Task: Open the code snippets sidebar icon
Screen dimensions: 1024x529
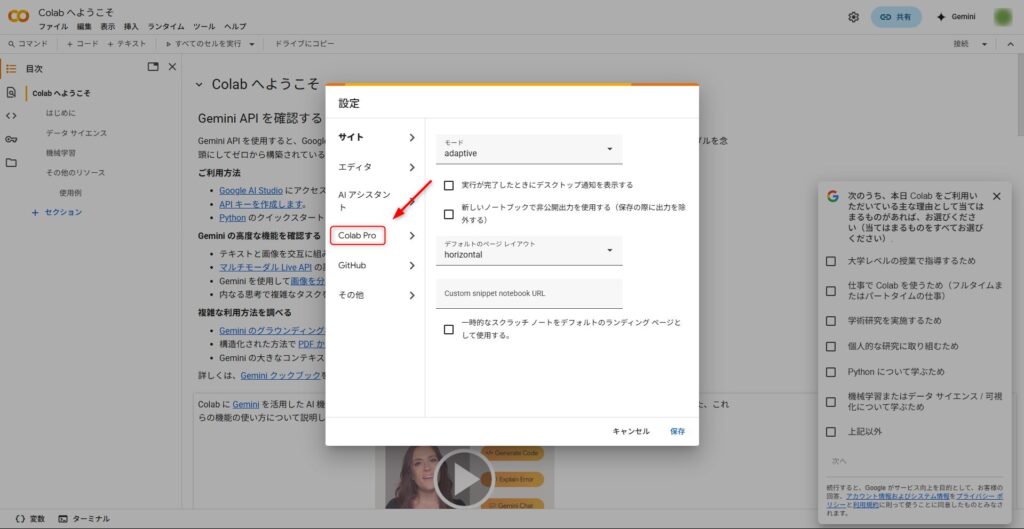Action: click(11, 116)
